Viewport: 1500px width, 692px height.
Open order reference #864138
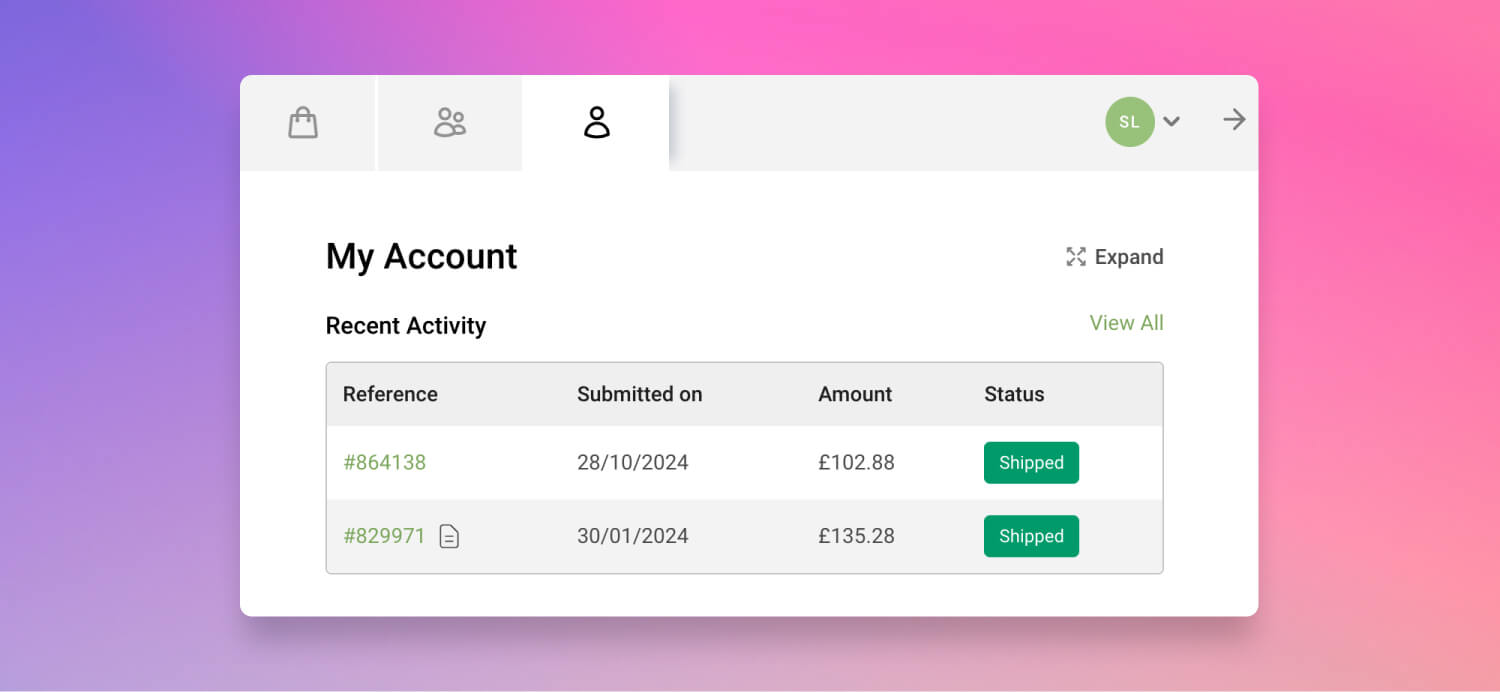[385, 463]
